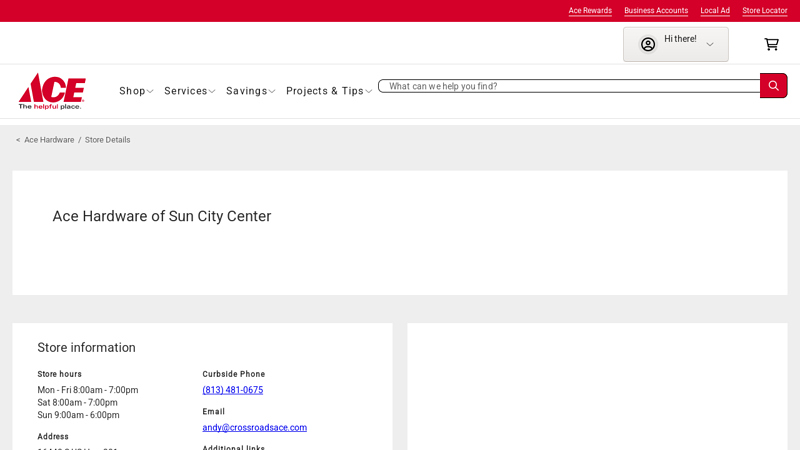Click the 'Curbside Phone' label

[234, 374]
